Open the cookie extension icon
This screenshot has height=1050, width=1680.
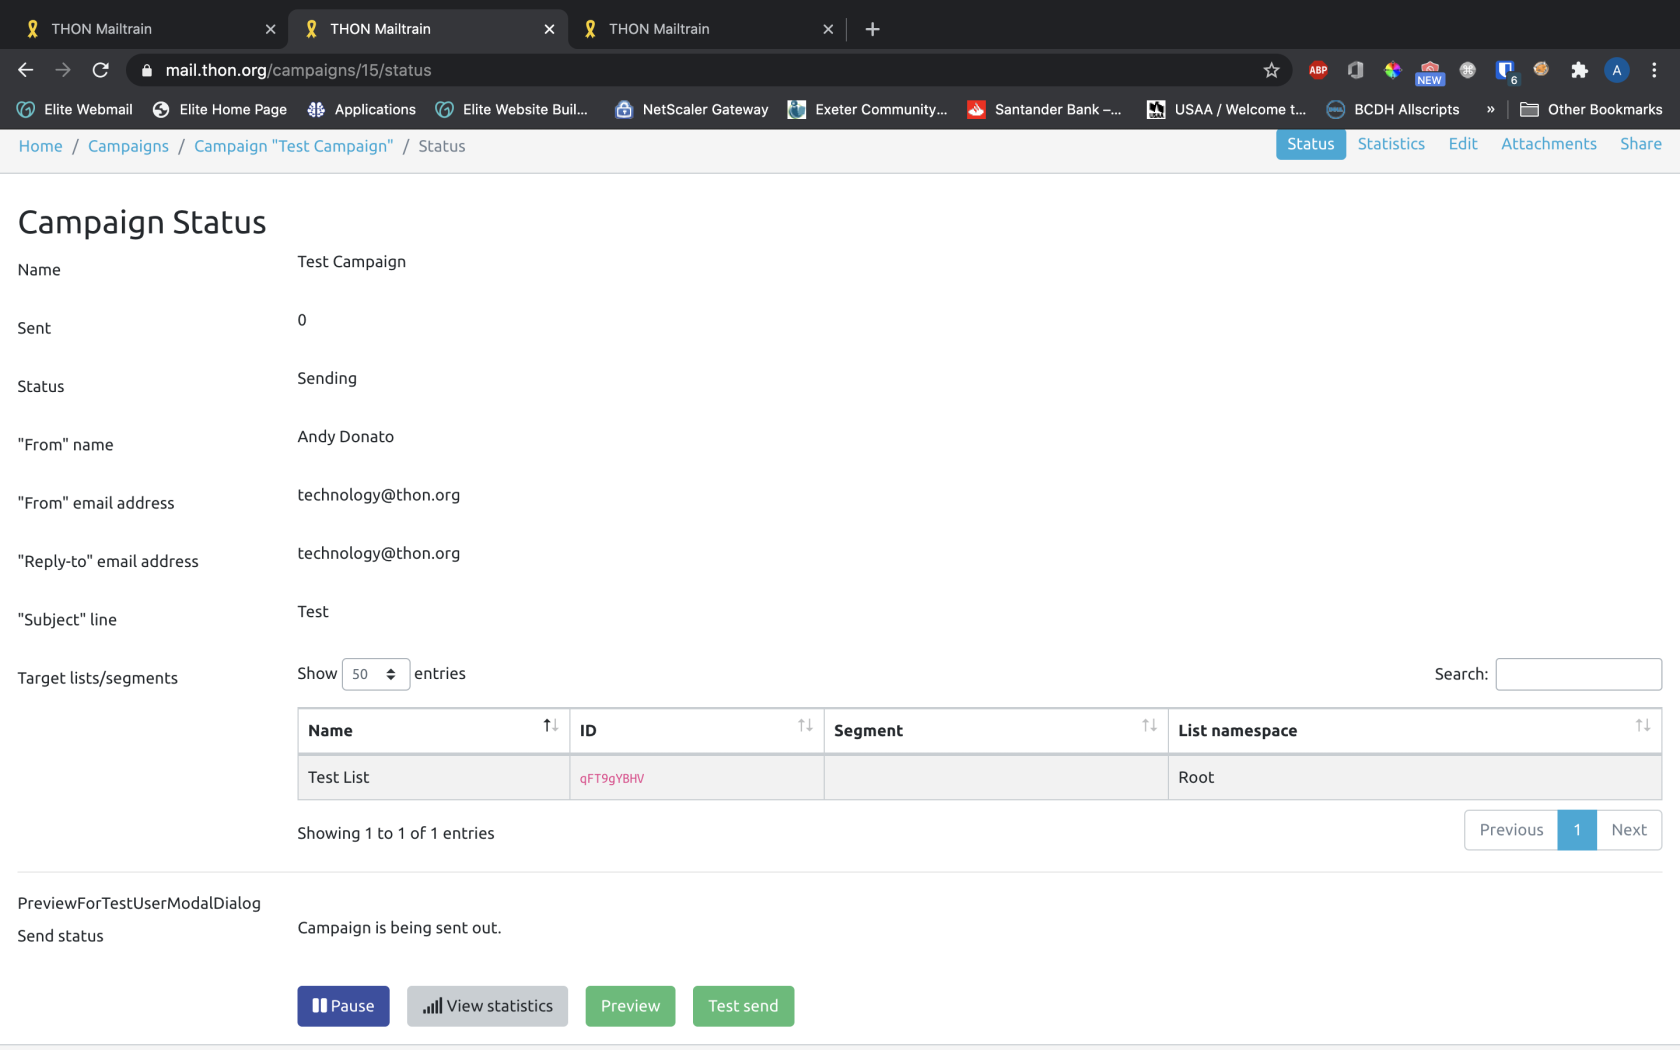(x=1541, y=69)
